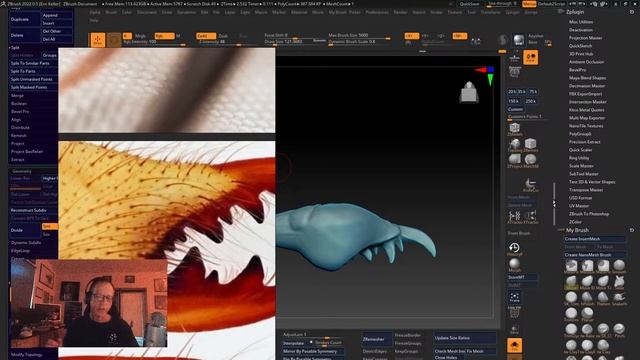640x360 pixels.
Task: Adjust the Draw Size slider
Action: point(294,42)
